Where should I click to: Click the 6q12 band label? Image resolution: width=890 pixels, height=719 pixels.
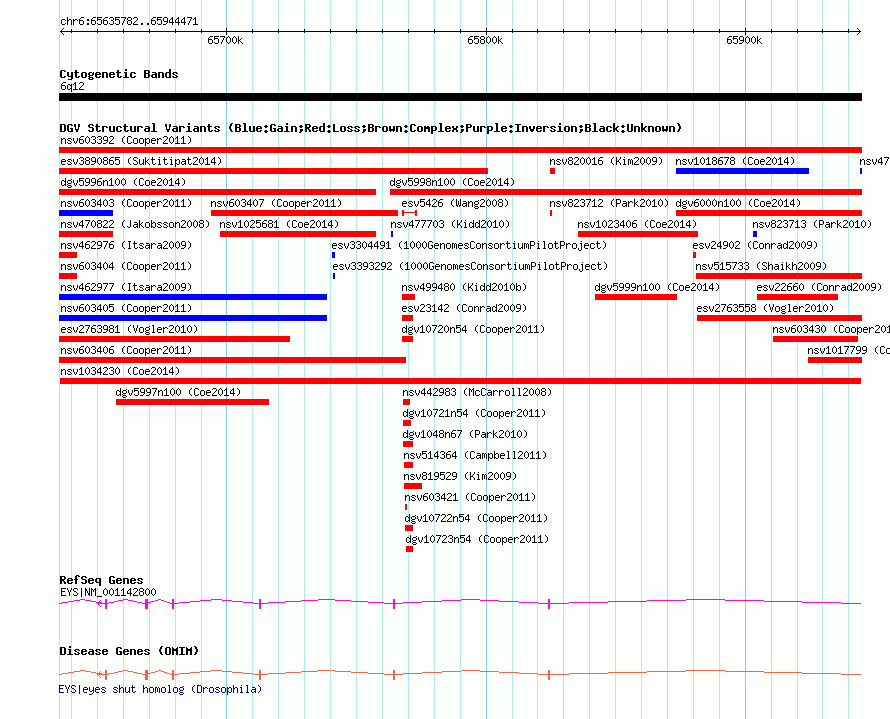click(72, 86)
